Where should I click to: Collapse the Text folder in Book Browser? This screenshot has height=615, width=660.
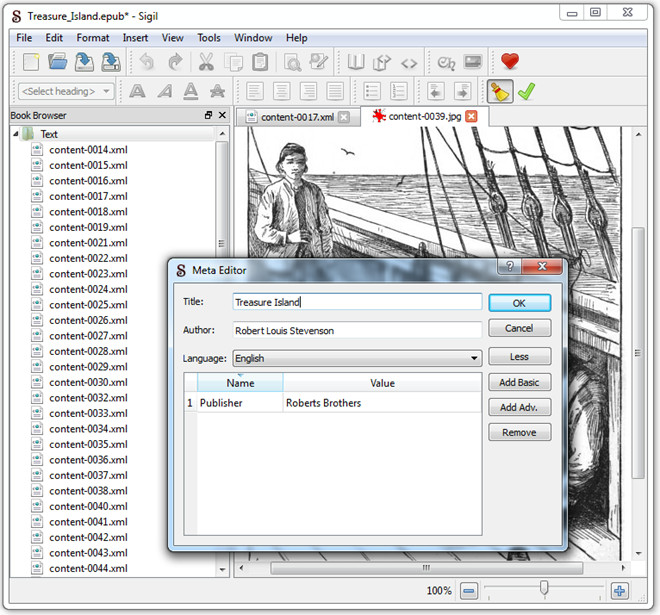click(x=16, y=134)
